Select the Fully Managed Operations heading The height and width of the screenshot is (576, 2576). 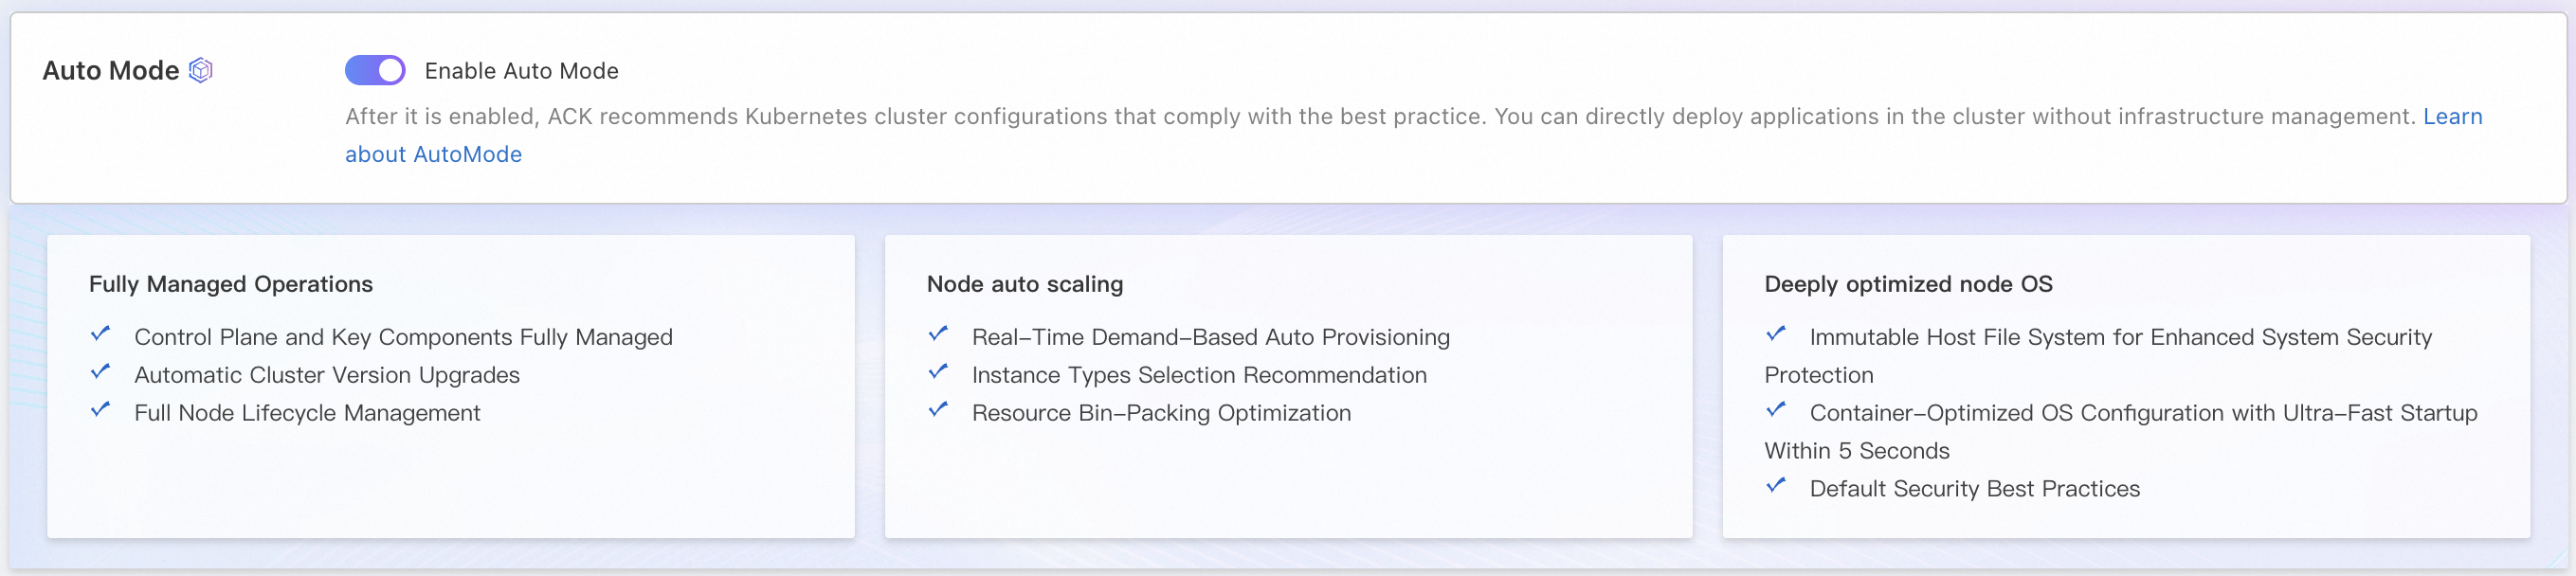point(231,284)
